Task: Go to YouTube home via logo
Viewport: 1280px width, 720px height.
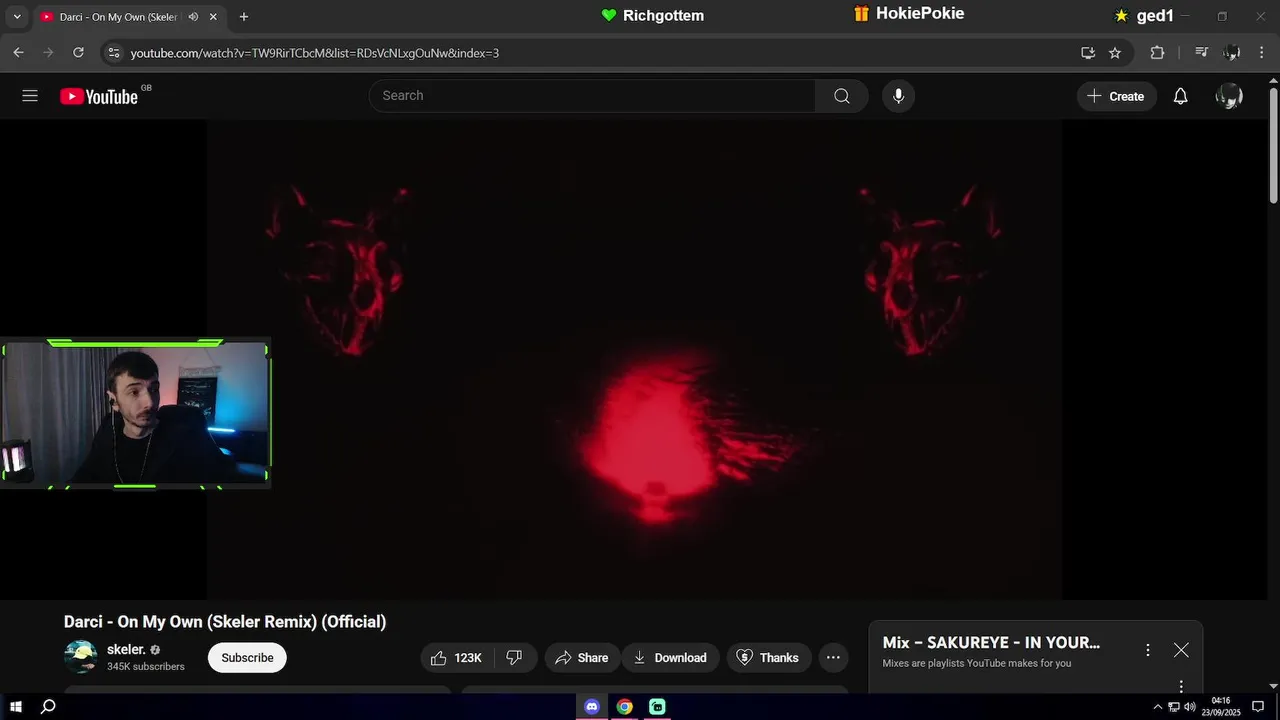Action: point(98,96)
